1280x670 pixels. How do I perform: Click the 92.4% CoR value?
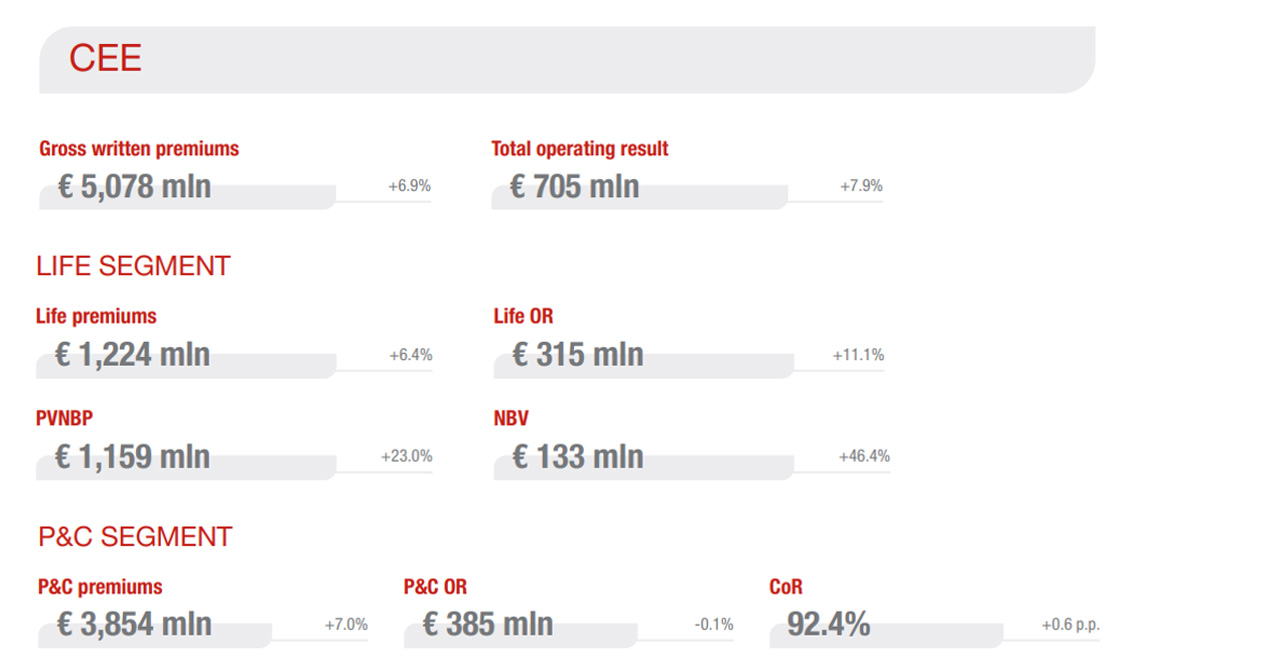pyautogui.click(x=828, y=625)
